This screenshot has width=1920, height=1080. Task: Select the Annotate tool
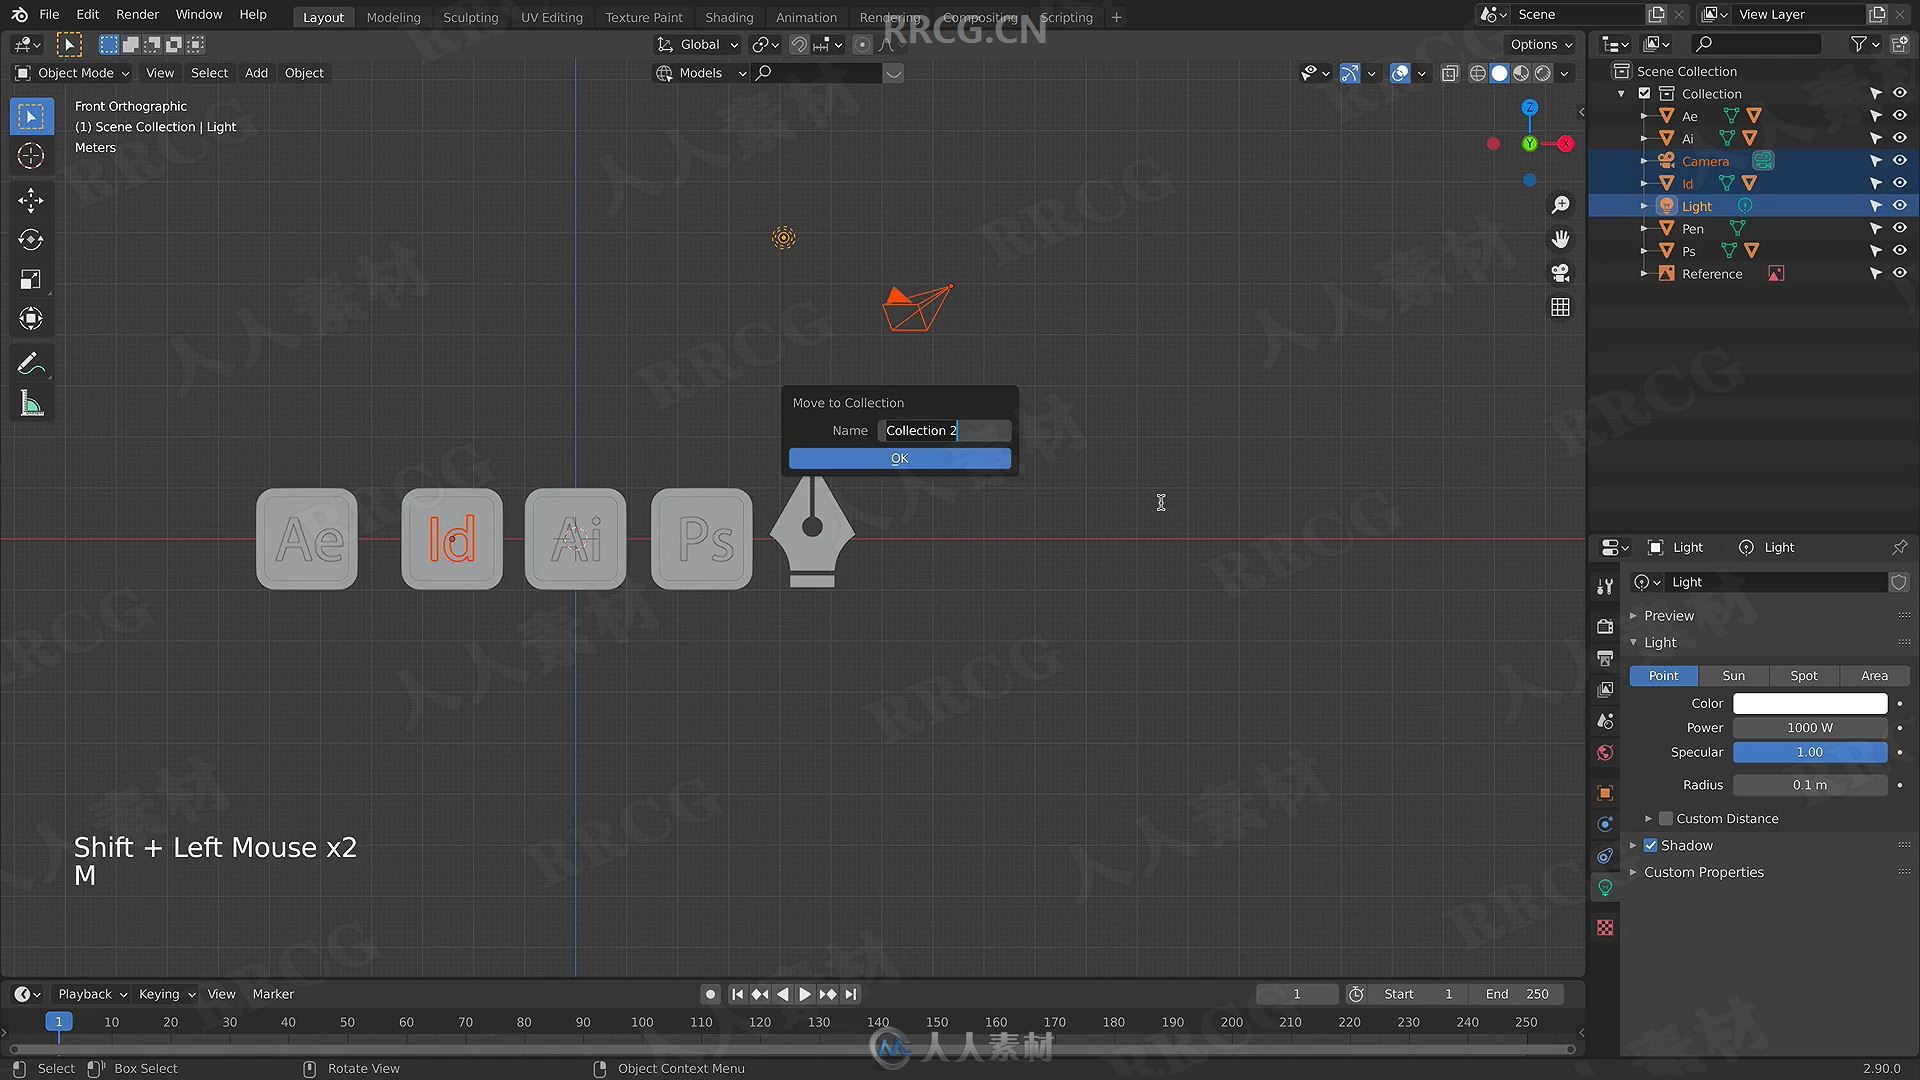(x=31, y=364)
